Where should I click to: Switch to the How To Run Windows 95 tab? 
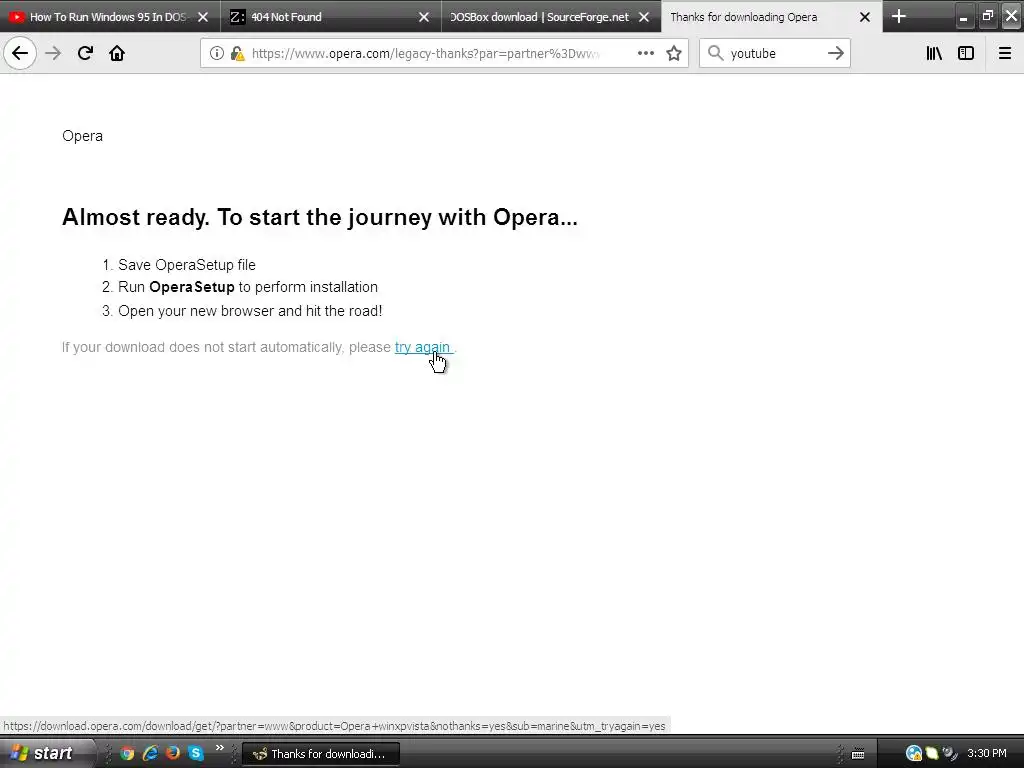pyautogui.click(x=108, y=17)
